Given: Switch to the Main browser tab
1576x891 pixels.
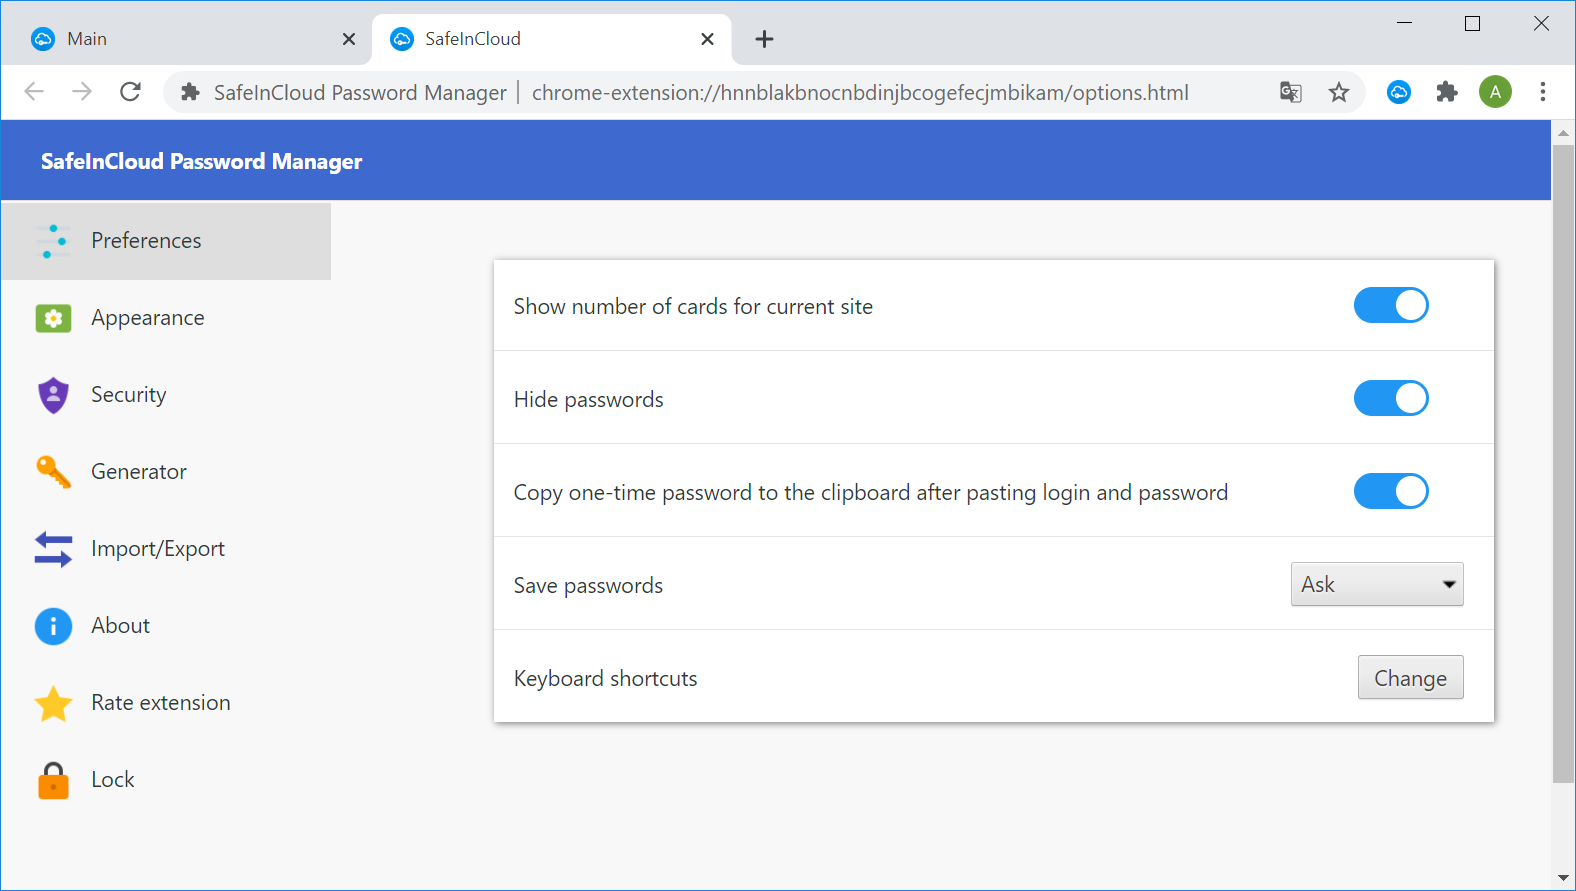Looking at the screenshot, I should click(180, 39).
